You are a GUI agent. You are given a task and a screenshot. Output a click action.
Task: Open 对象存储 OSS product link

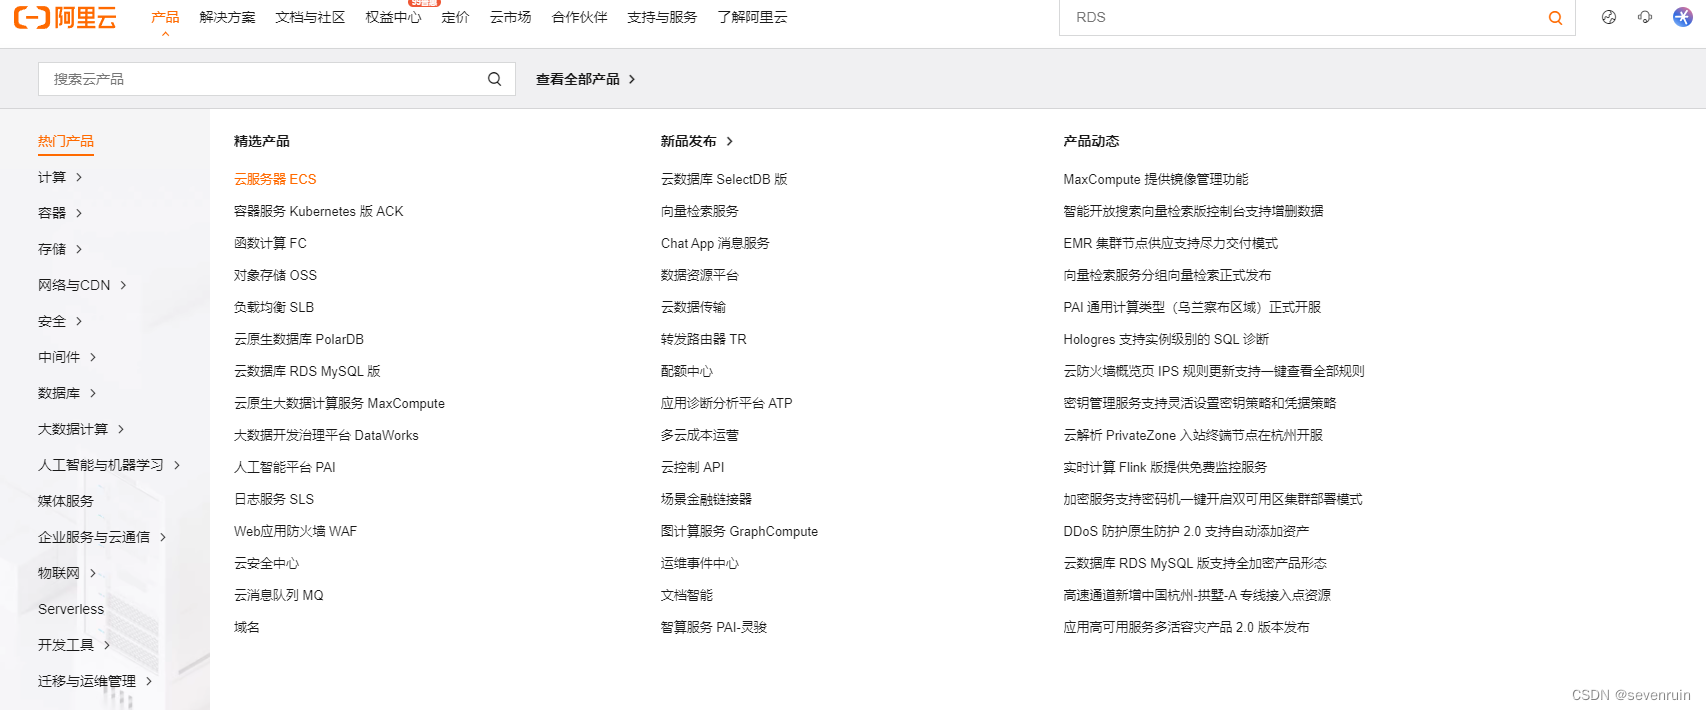[x=275, y=275]
